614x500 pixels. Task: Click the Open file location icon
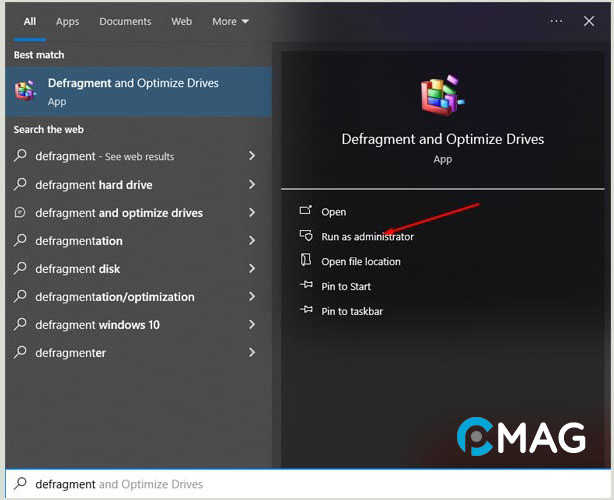(306, 261)
